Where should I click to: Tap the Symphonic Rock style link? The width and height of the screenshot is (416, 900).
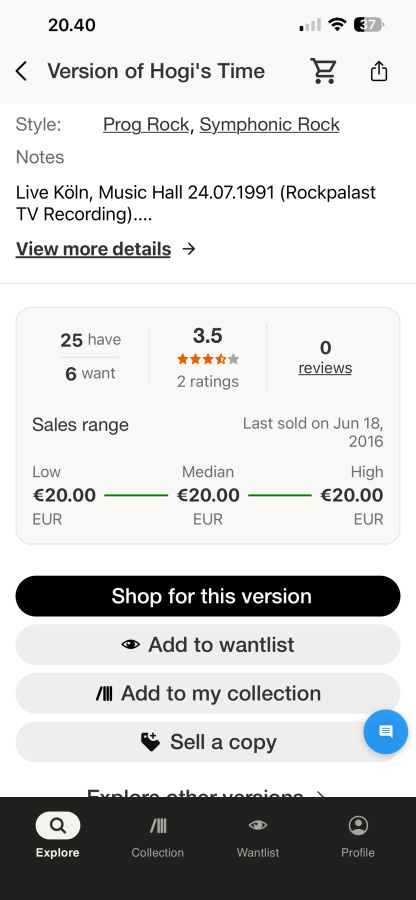coord(270,125)
